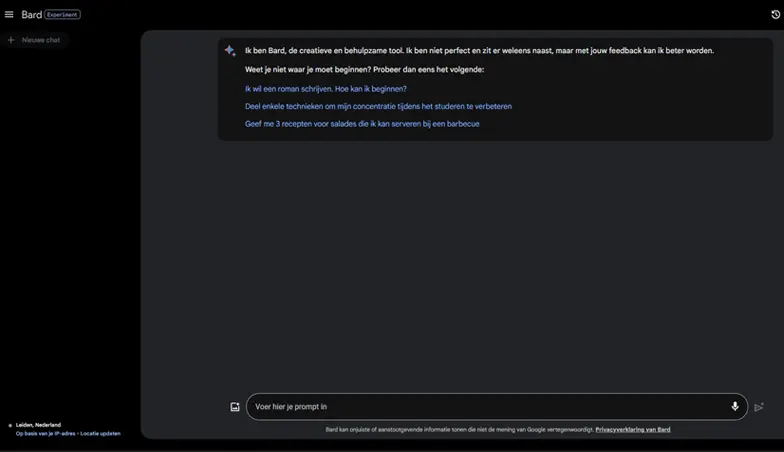
Task: Click the upload image icon
Action: click(x=235, y=407)
